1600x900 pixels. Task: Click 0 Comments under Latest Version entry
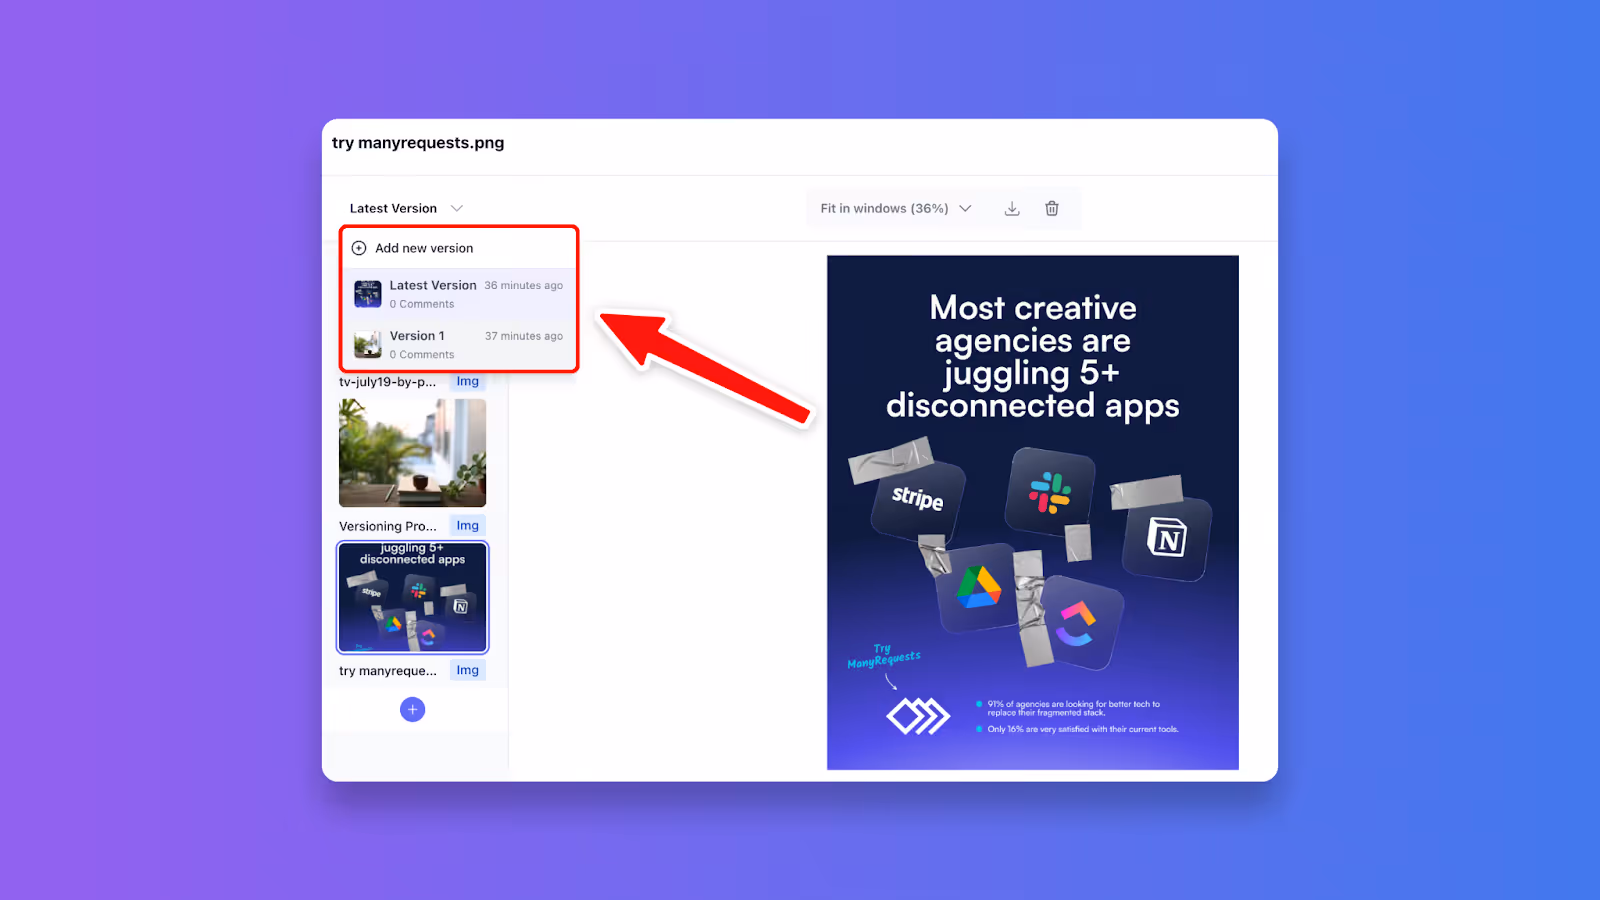tap(422, 304)
